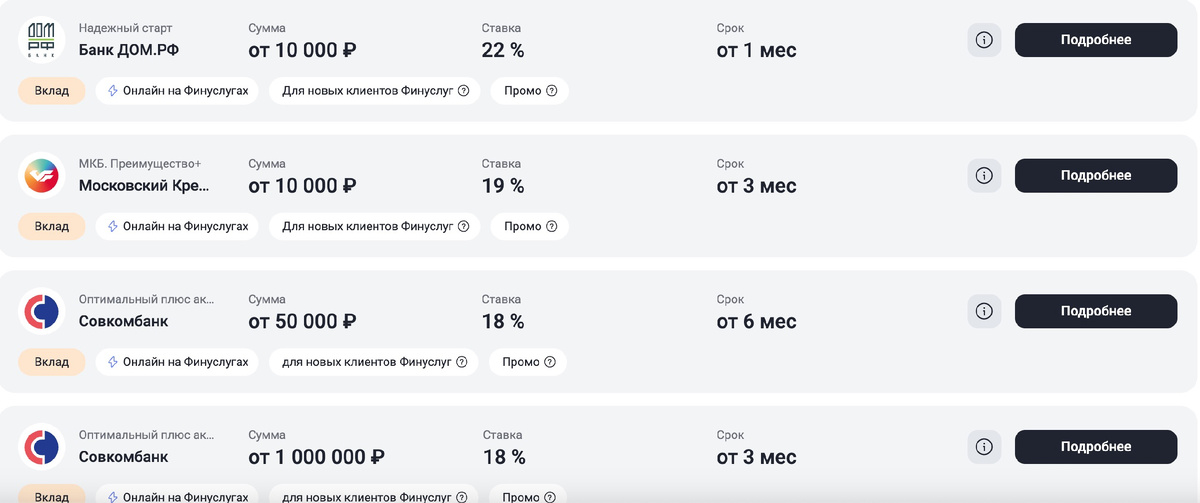The image size is (1200, 503).
Task: Select the Вклад tag in the Банк ДОМ.РФ card
Action: (52, 91)
